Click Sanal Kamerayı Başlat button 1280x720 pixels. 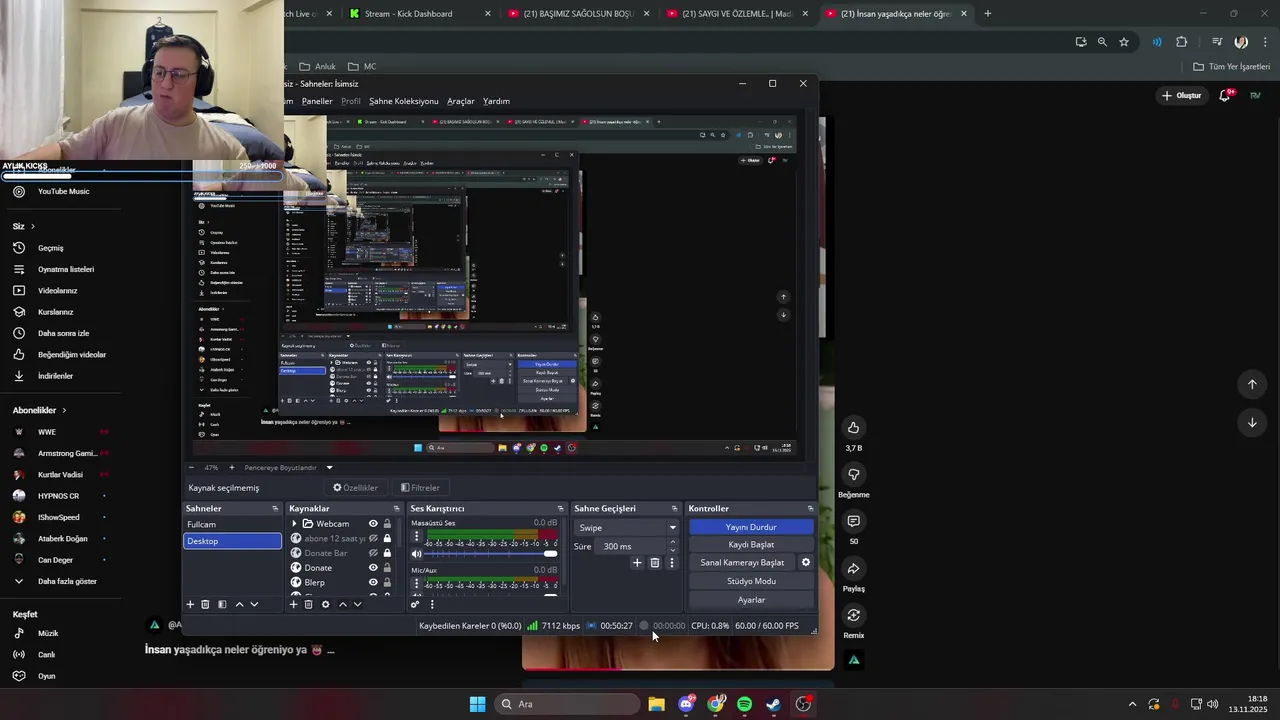tap(743, 562)
